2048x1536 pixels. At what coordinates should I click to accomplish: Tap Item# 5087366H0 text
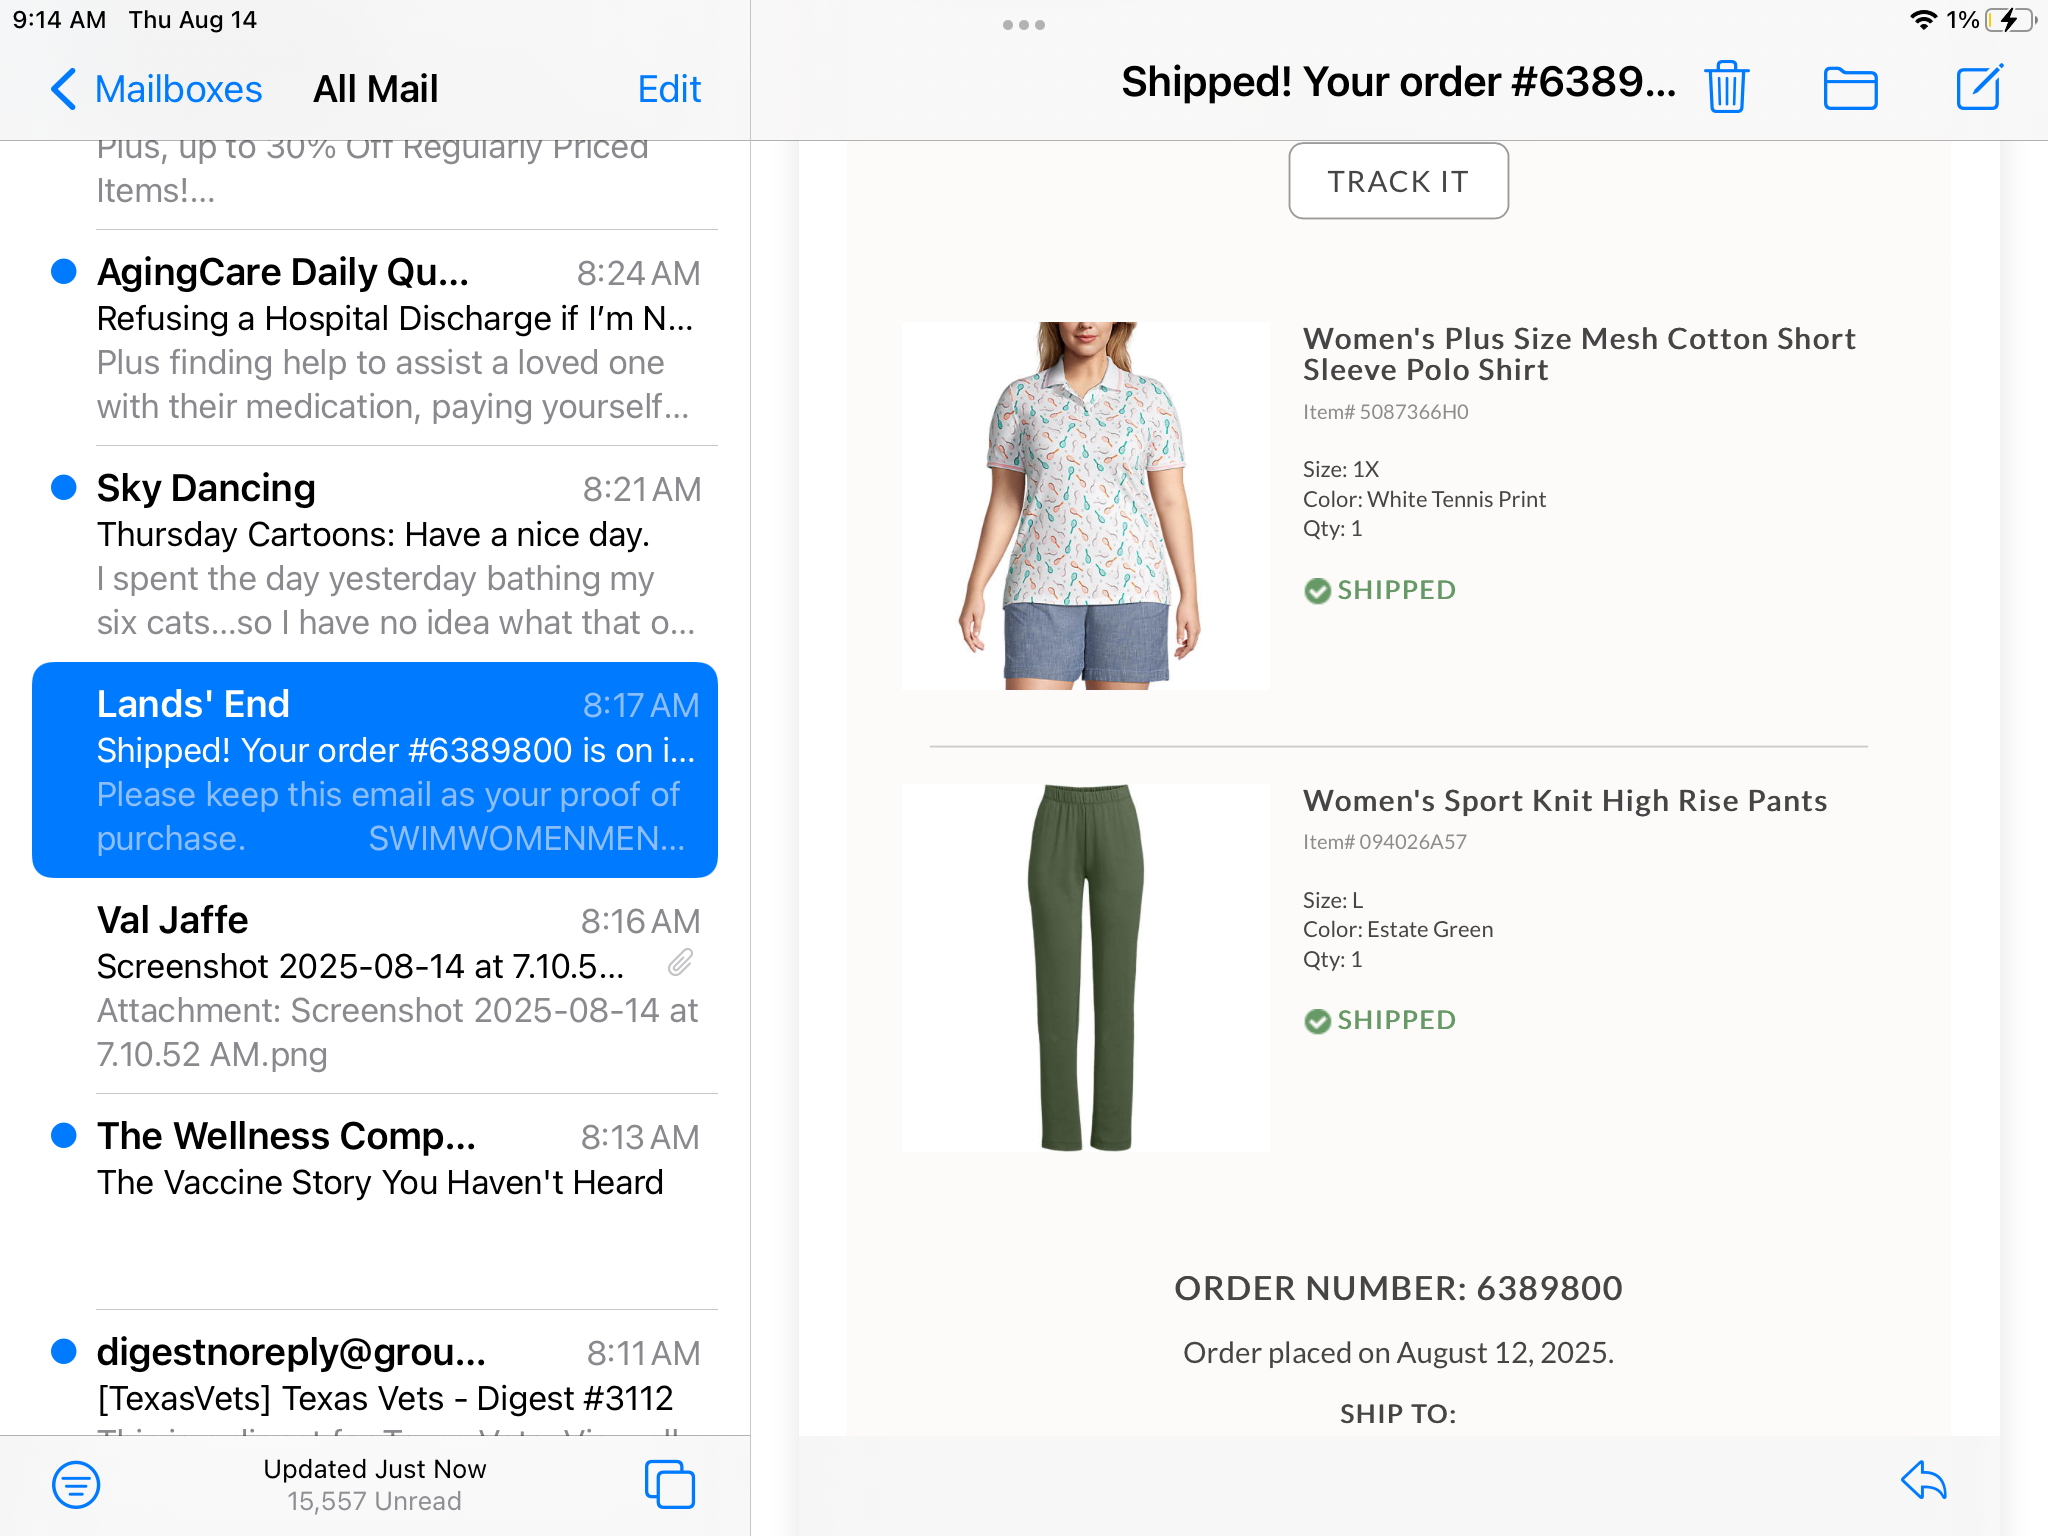(x=1385, y=412)
